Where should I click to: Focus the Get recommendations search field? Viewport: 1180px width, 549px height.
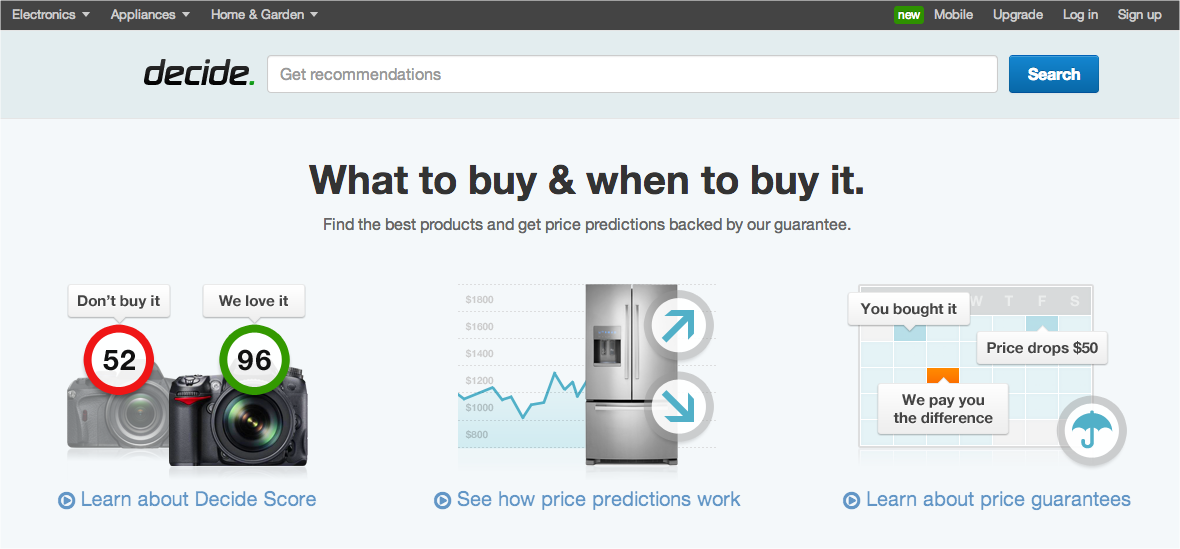pos(632,74)
